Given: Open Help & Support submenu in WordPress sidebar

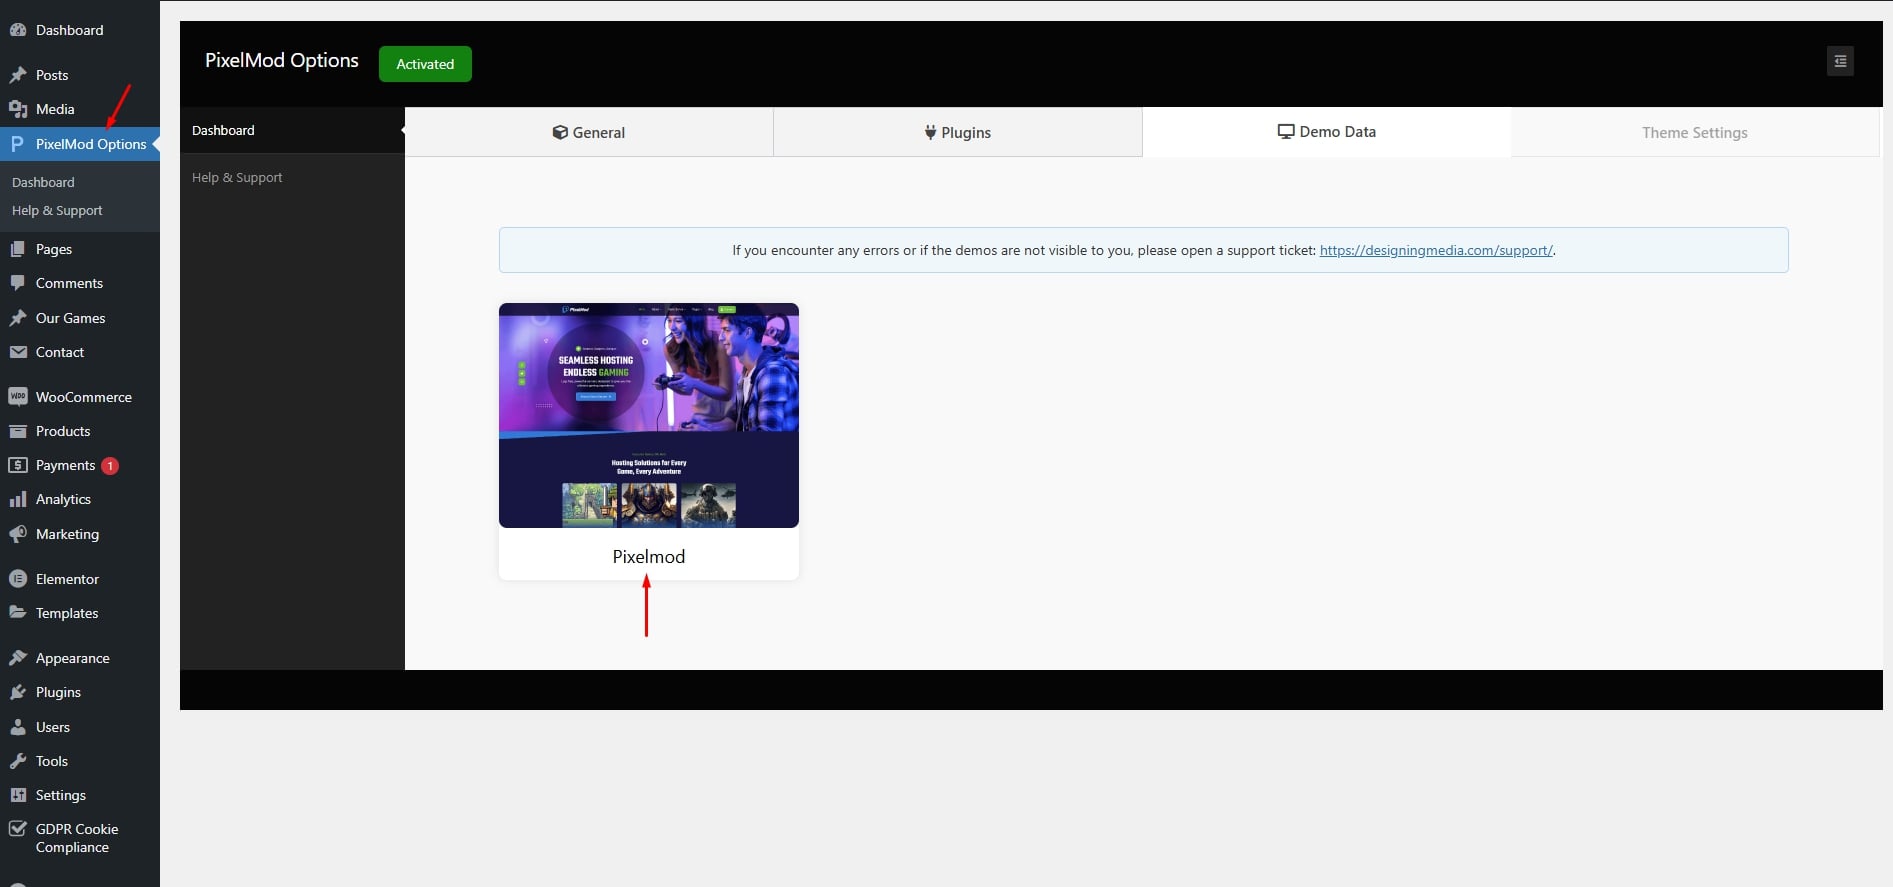Looking at the screenshot, I should 57,211.
